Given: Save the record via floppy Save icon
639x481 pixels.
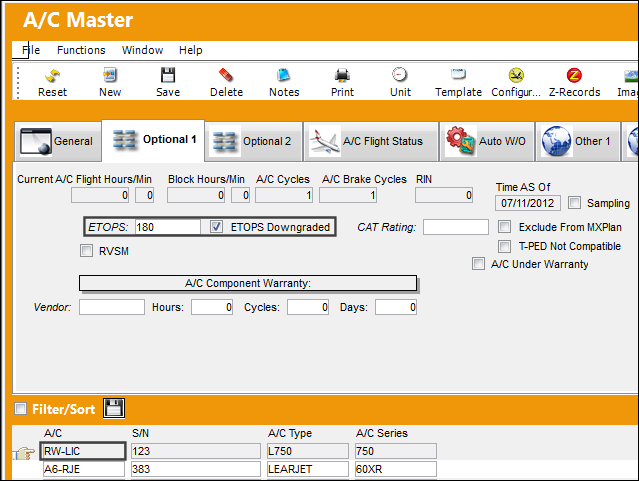Looking at the screenshot, I should point(168,75).
